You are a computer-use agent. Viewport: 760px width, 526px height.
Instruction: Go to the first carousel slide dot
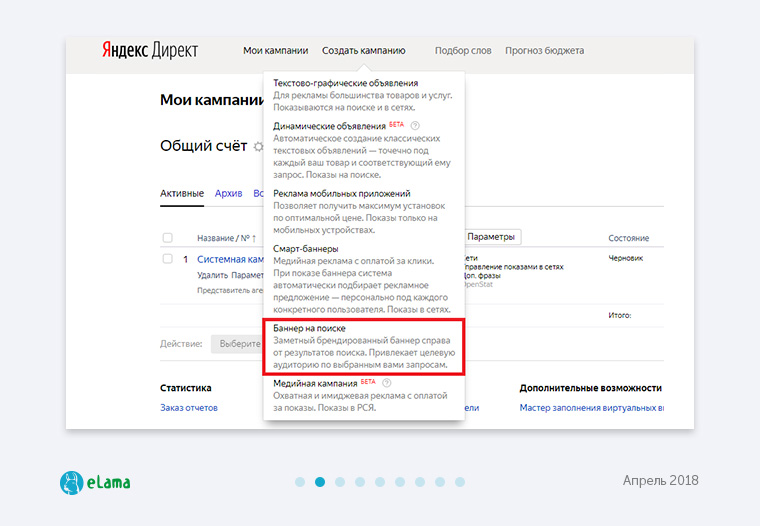click(x=300, y=482)
